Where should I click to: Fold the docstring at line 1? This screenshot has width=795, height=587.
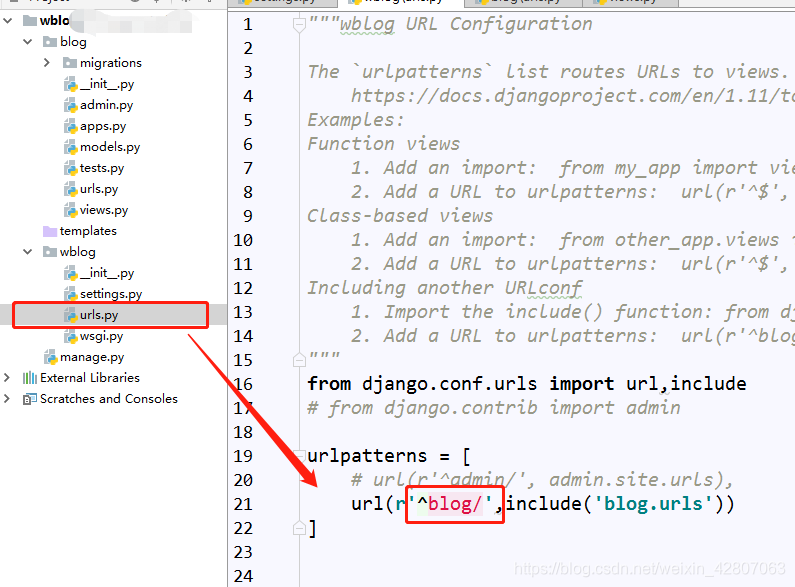point(299,24)
